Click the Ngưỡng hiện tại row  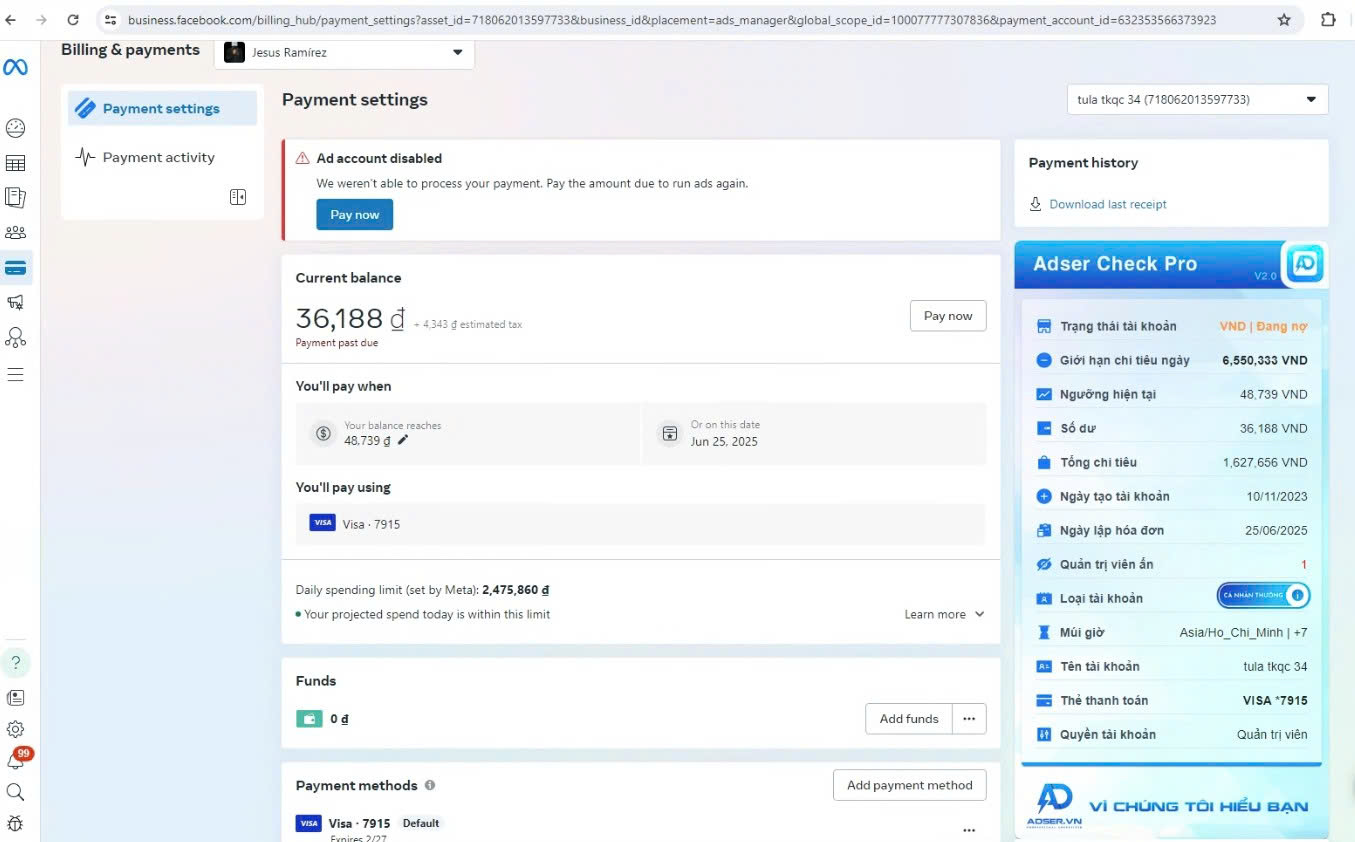pyautogui.click(x=1171, y=394)
